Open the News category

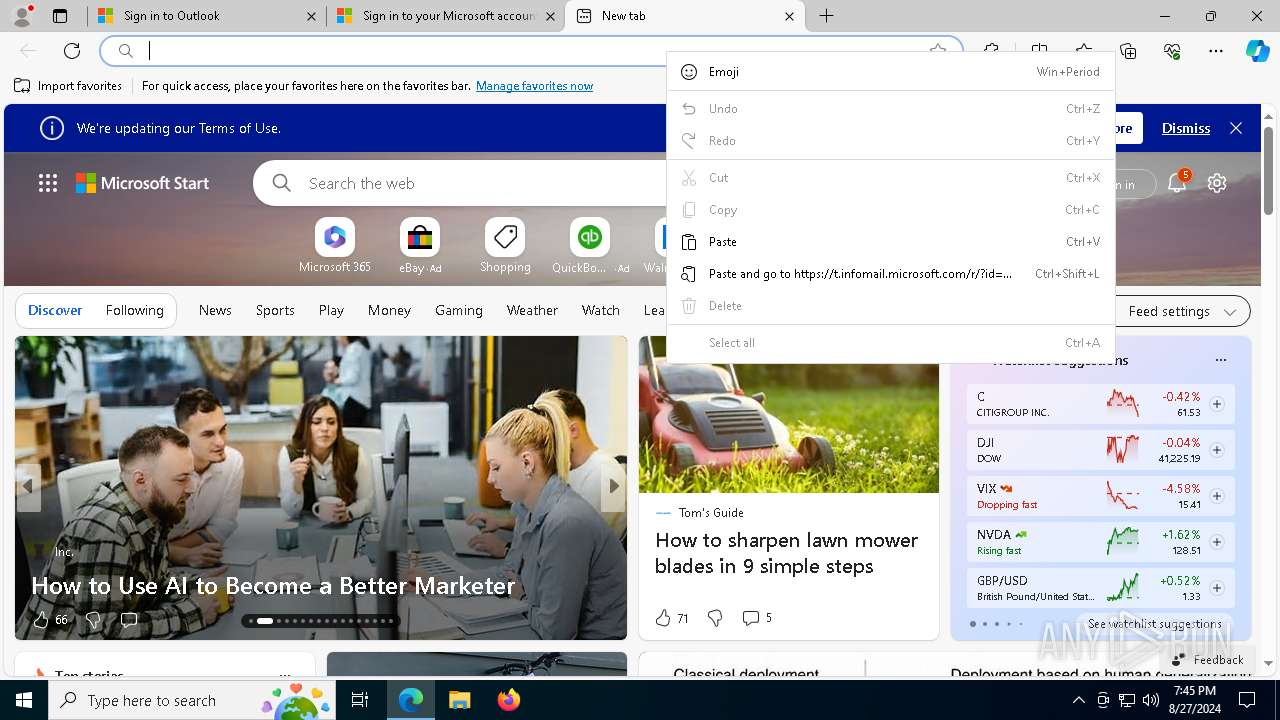(x=215, y=311)
